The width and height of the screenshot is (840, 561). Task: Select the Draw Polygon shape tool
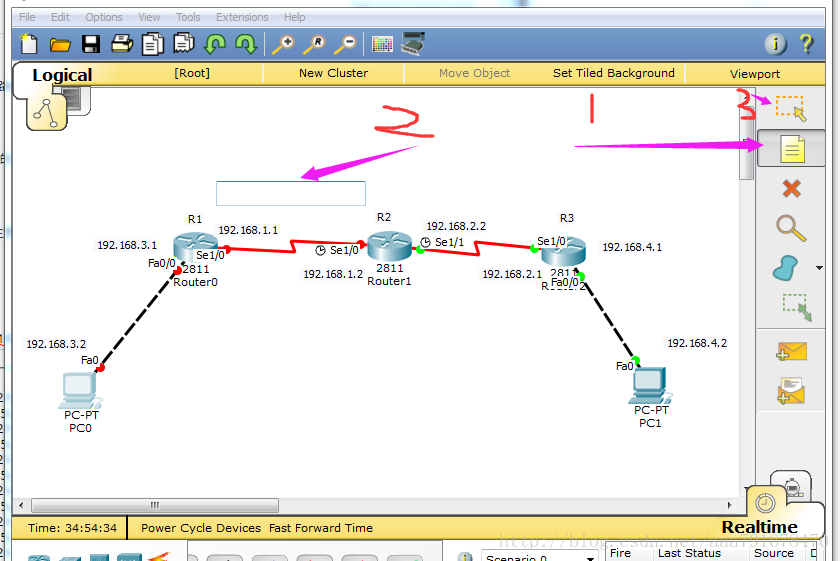tap(786, 268)
